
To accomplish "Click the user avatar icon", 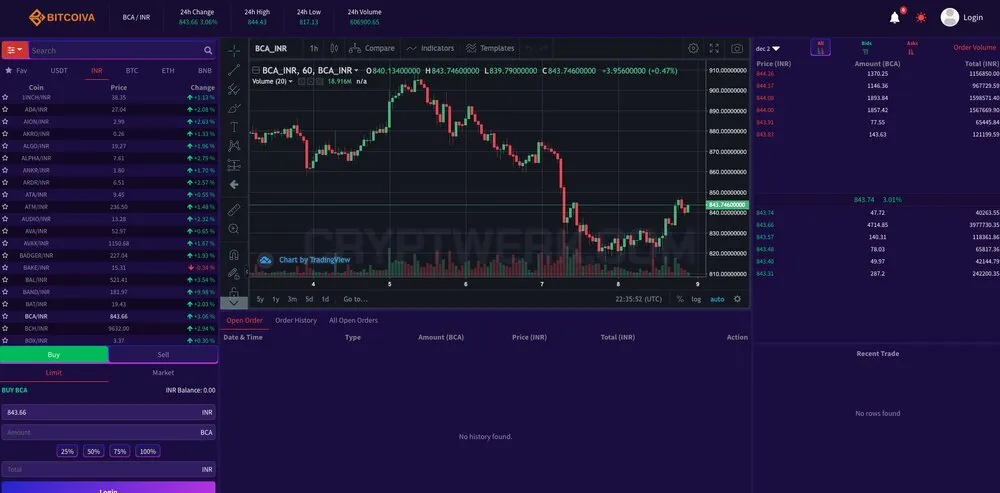I will (950, 17).
